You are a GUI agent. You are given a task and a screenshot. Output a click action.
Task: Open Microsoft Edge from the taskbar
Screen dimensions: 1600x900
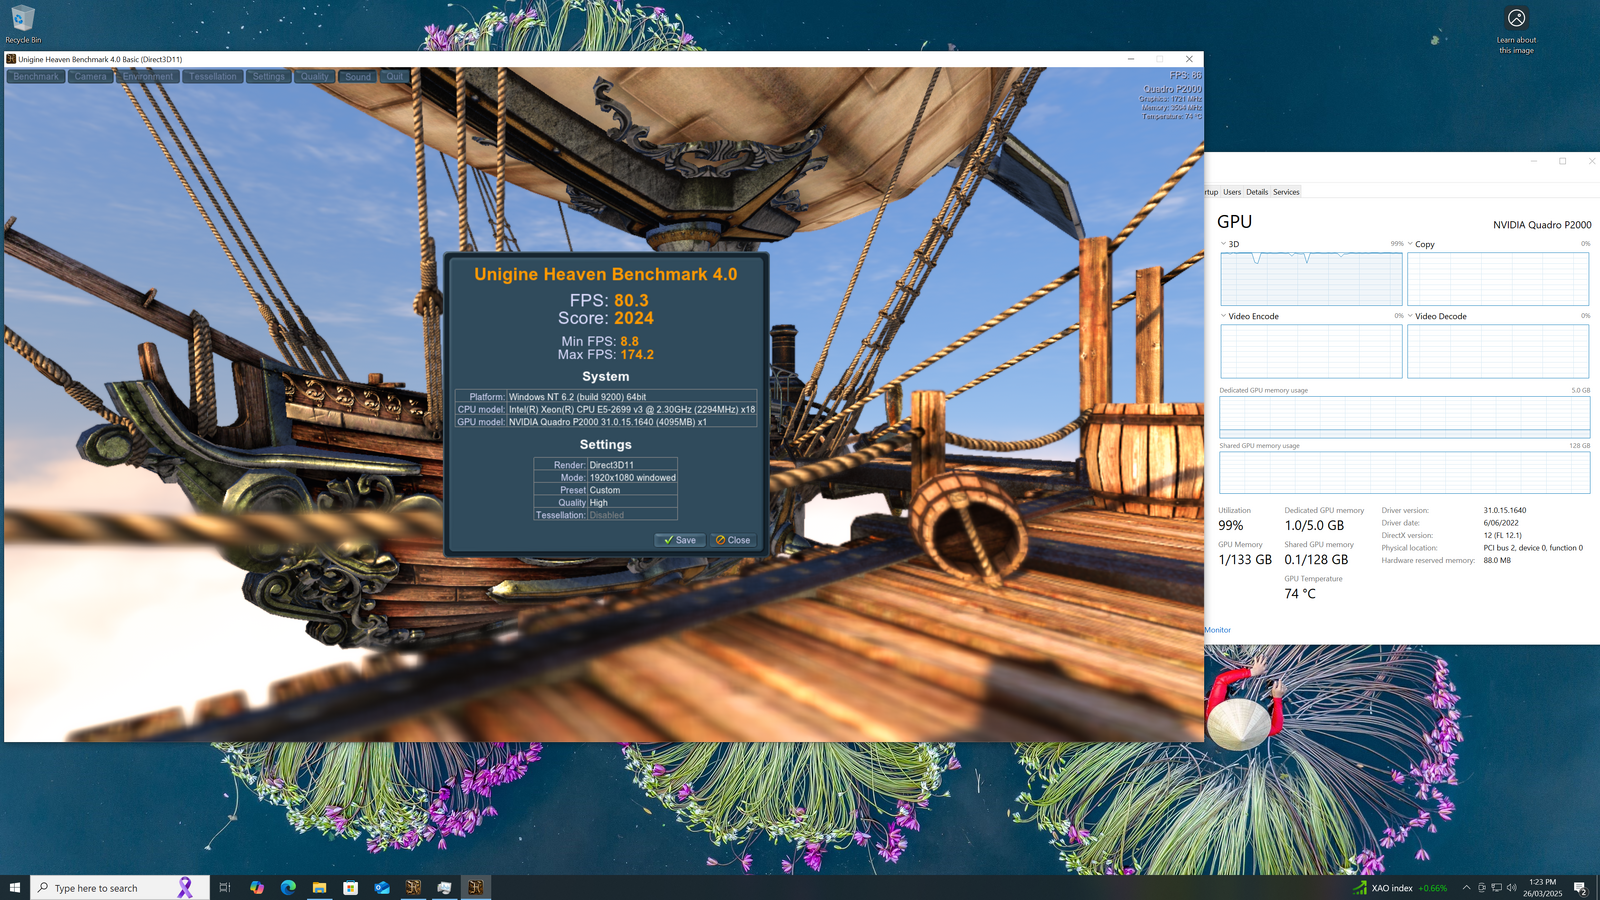point(288,887)
